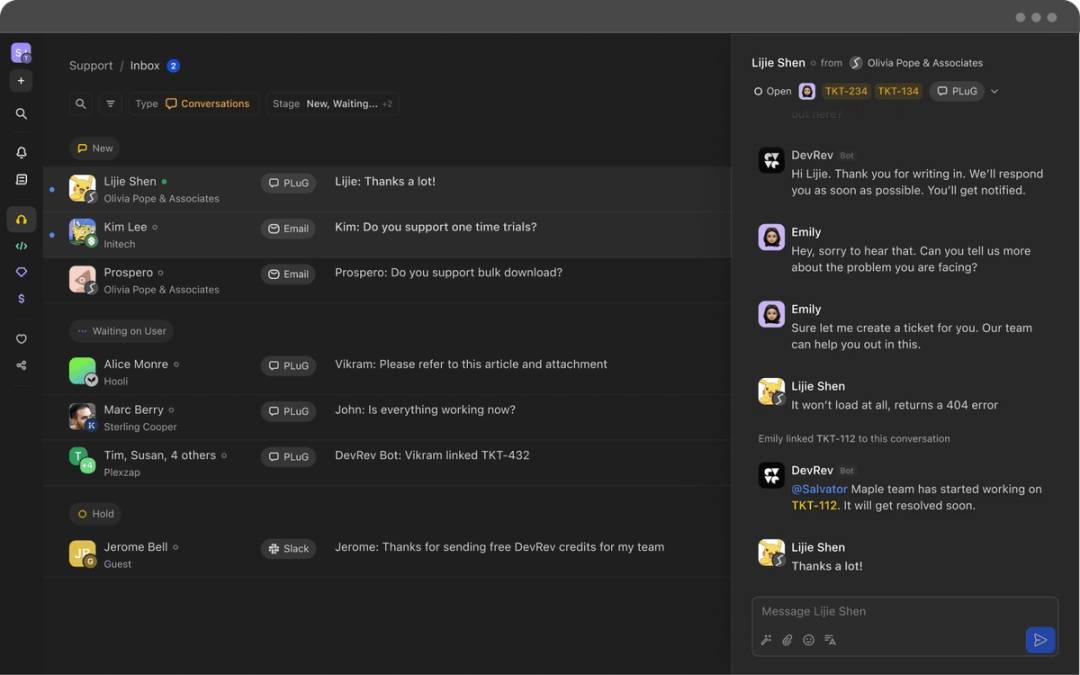Image resolution: width=1080 pixels, height=675 pixels.
Task: Send the message with blue arrow button
Action: (1040, 640)
